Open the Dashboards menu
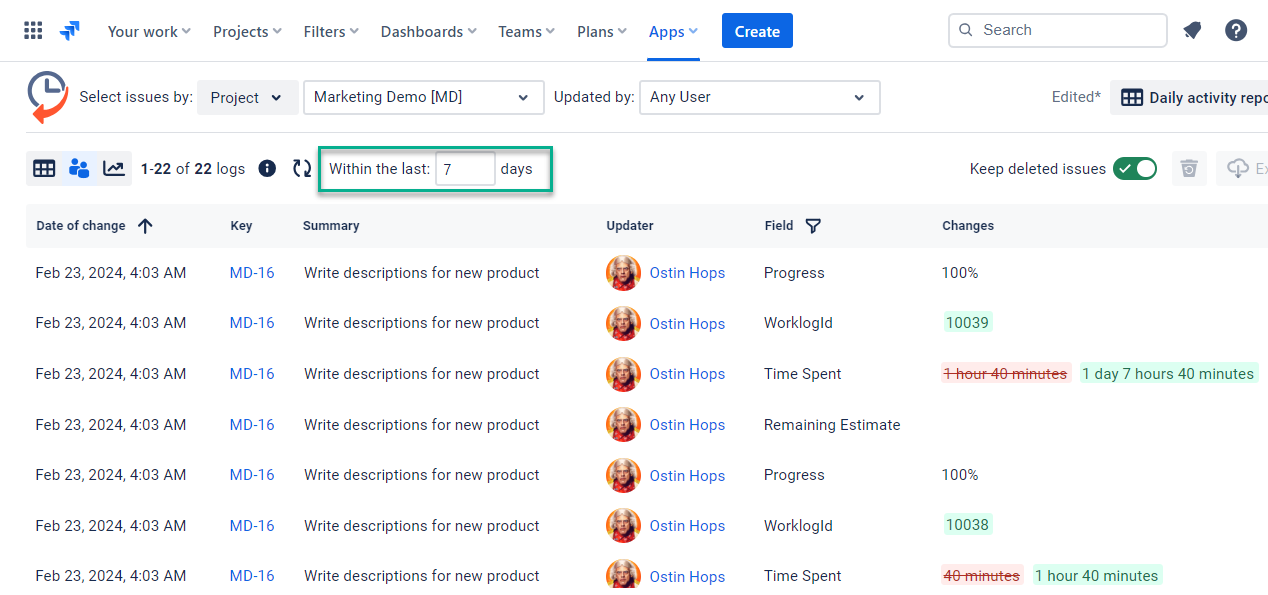The image size is (1268, 595). pos(428,32)
